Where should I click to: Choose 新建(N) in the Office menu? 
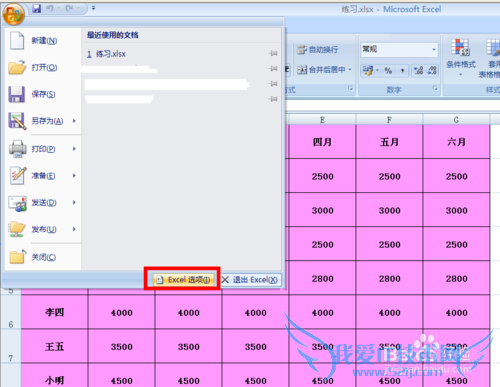tap(43, 41)
